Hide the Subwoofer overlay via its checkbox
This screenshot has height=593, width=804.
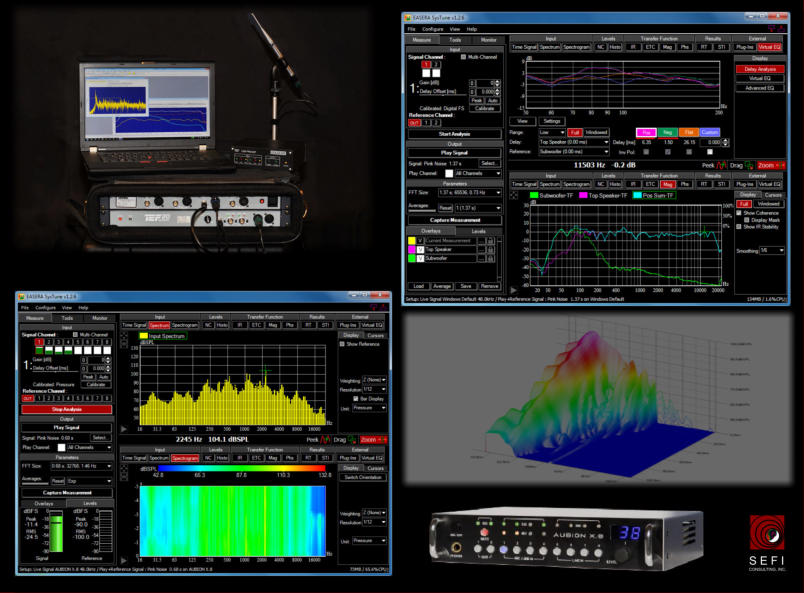tap(420, 259)
